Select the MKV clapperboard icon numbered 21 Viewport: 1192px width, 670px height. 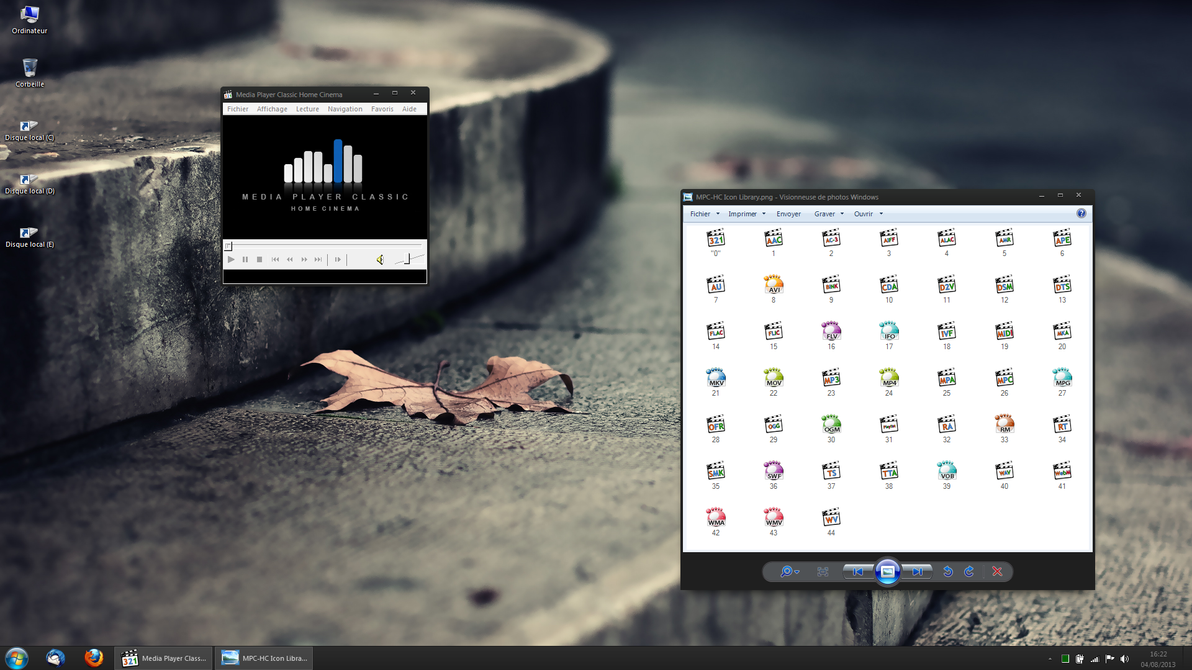715,379
